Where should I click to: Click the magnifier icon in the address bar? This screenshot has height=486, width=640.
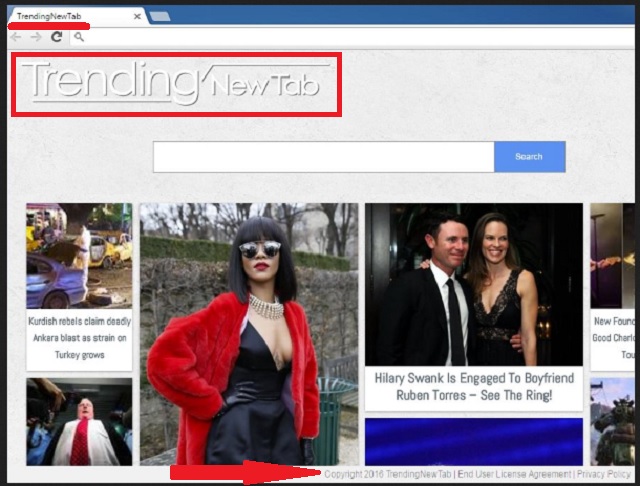pyautogui.click(x=79, y=37)
